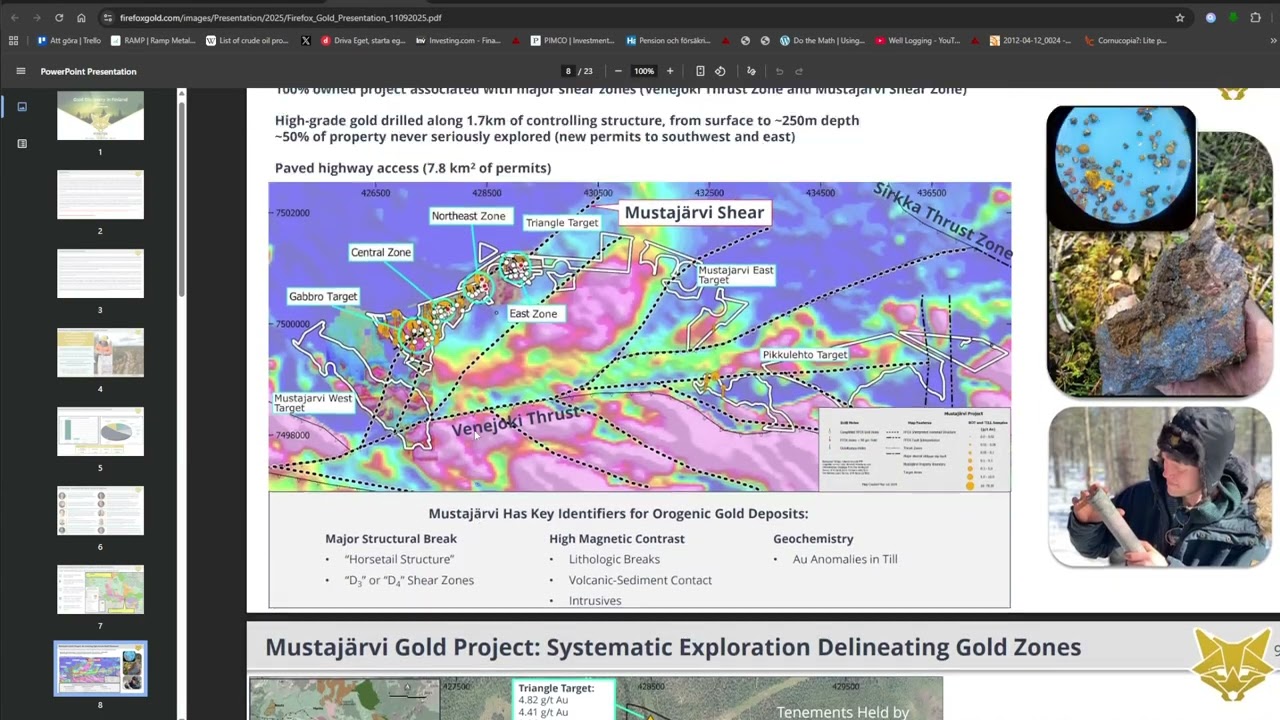Open page 3 thumbnail
Screen dimensions: 1280x720
pos(100,274)
